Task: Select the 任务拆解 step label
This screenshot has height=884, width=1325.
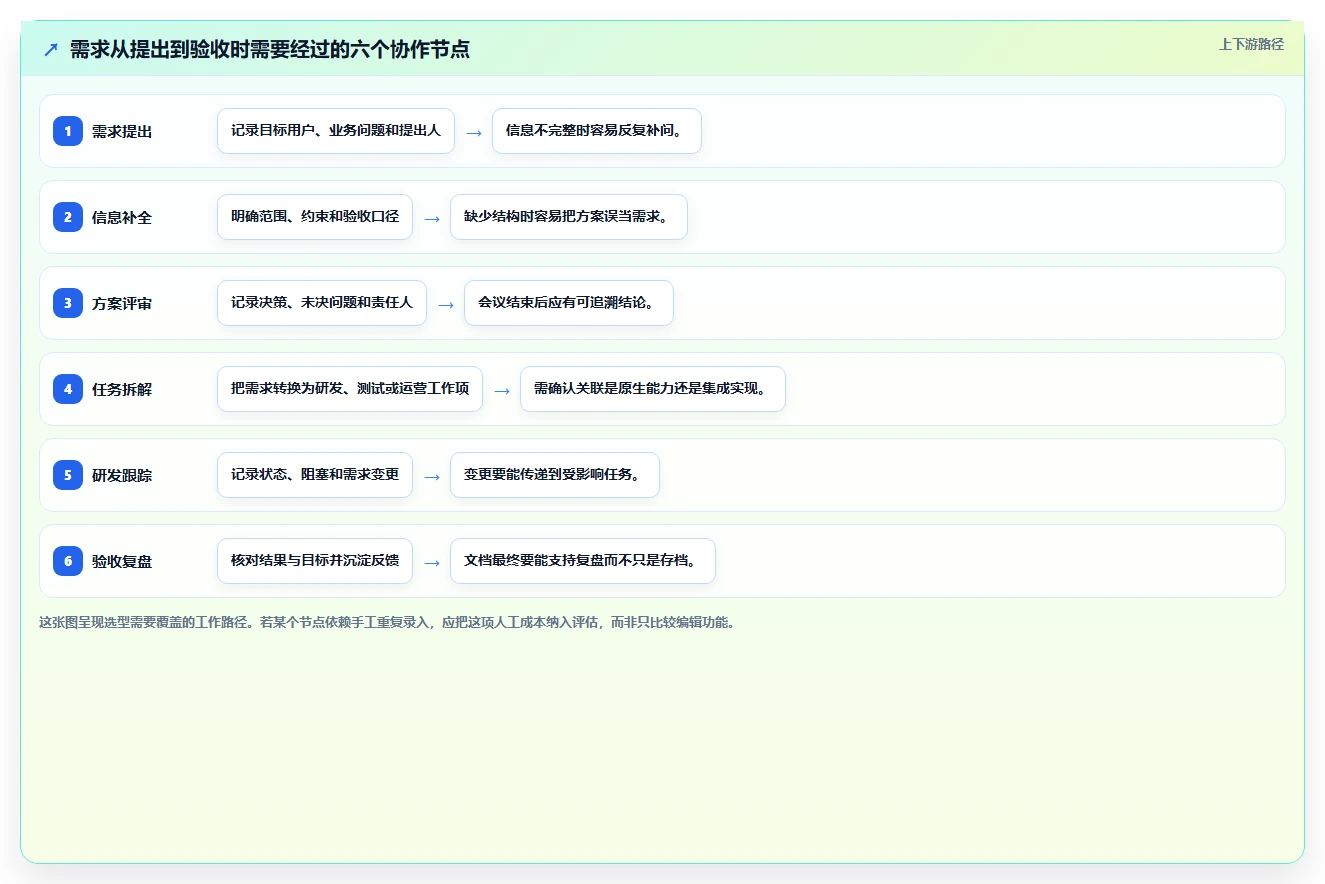Action: click(x=122, y=389)
